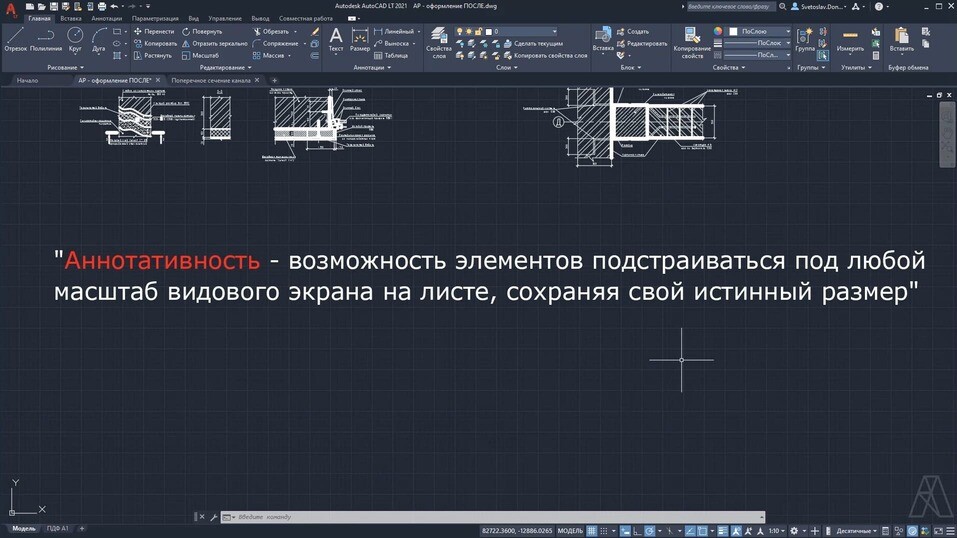The width and height of the screenshot is (957, 538).
Task: Click the Вставка block insert icon
Action: [x=603, y=40]
